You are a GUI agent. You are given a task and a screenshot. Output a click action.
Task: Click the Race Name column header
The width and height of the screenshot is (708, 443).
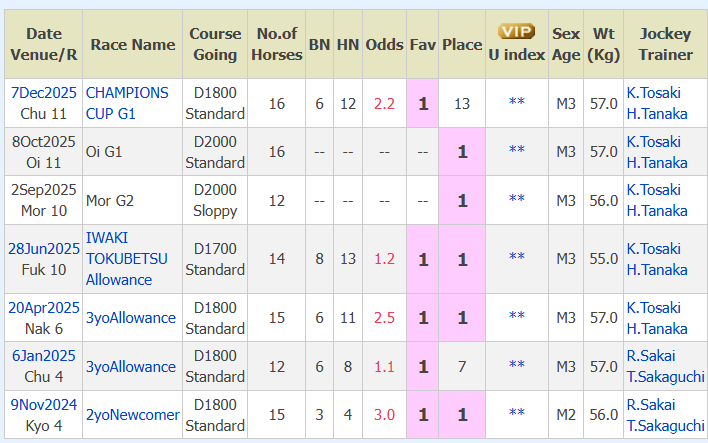pyautogui.click(x=133, y=44)
